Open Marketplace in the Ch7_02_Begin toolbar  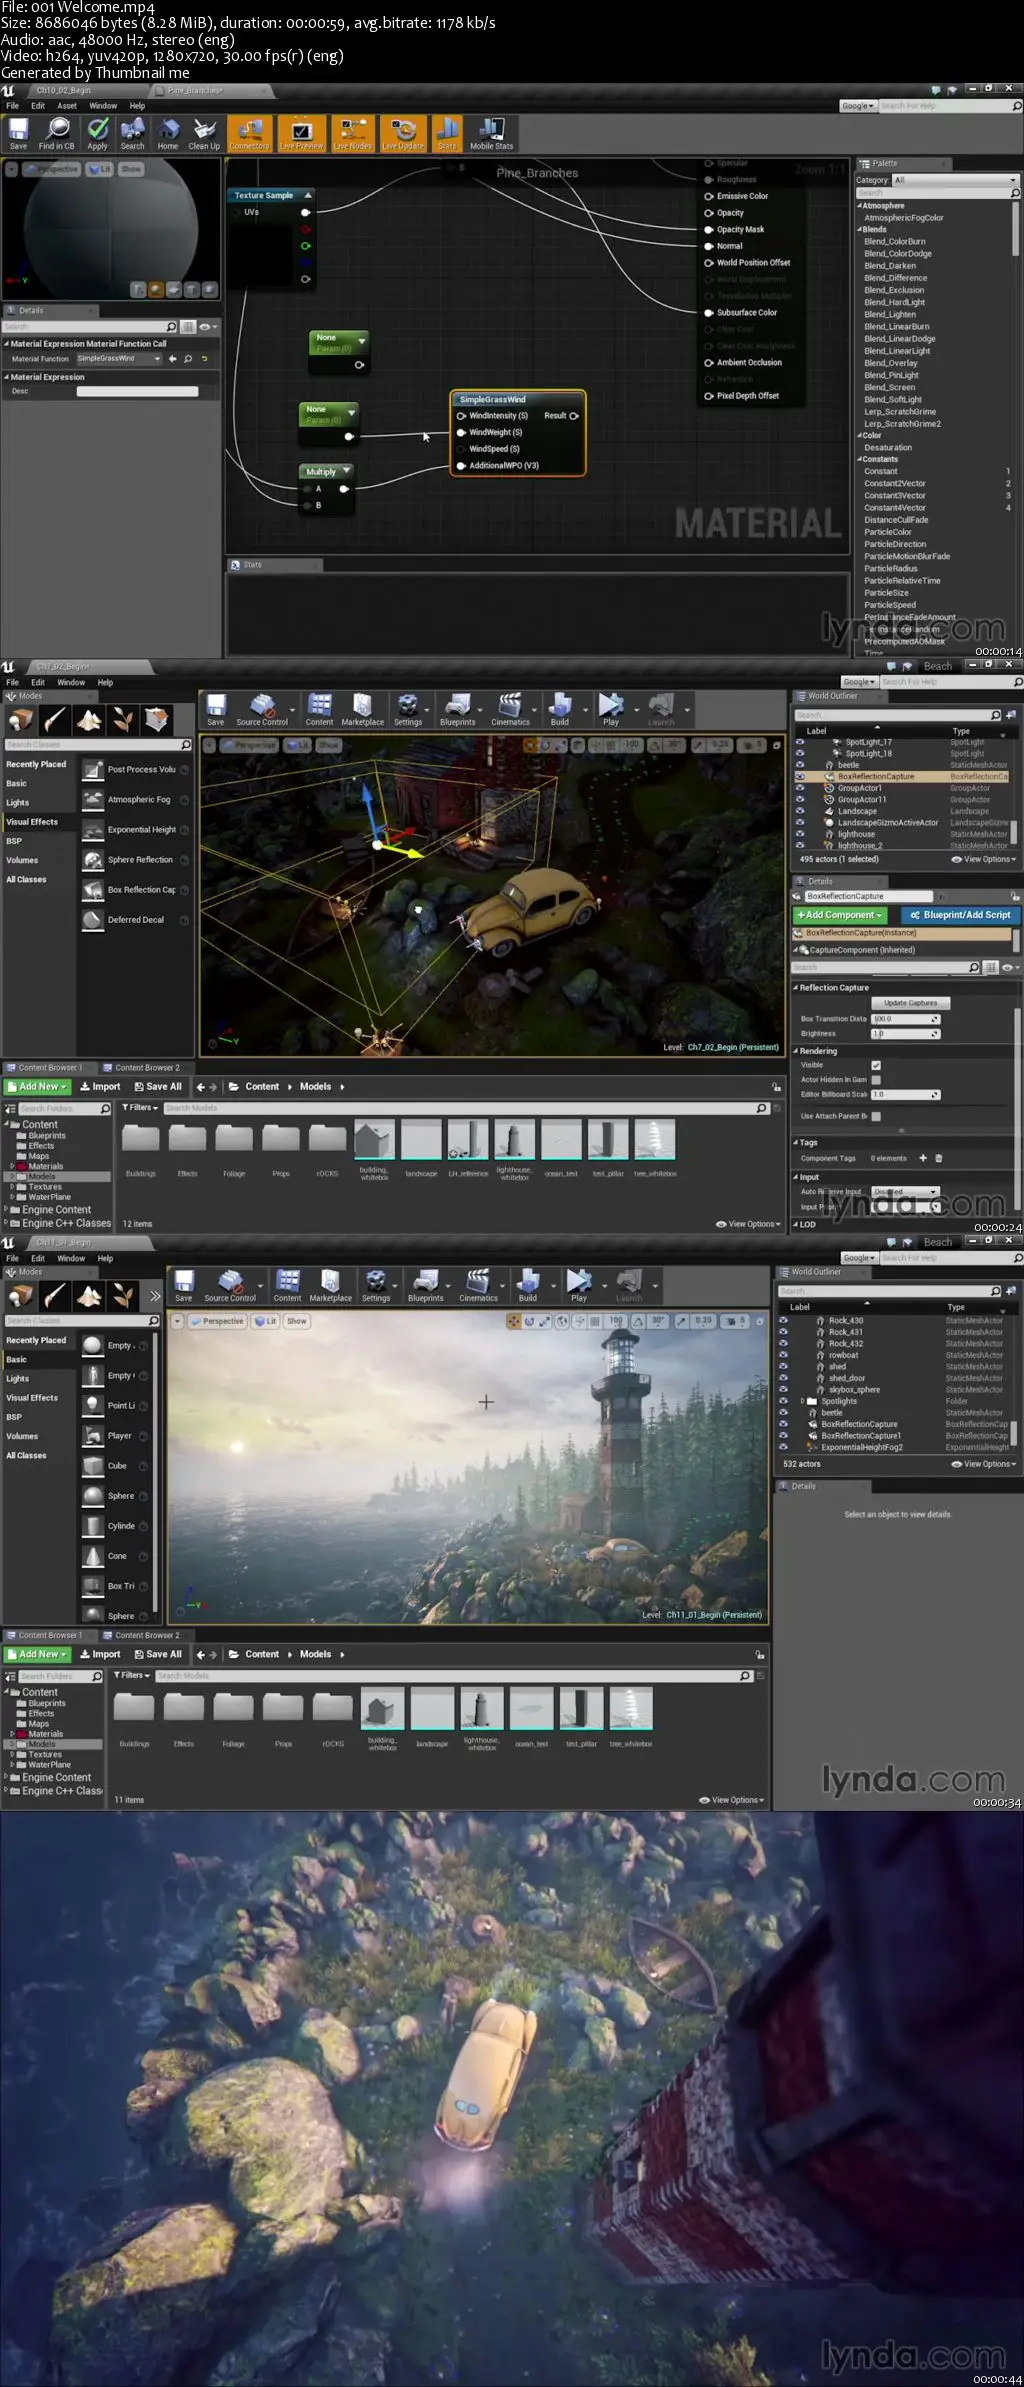(362, 709)
